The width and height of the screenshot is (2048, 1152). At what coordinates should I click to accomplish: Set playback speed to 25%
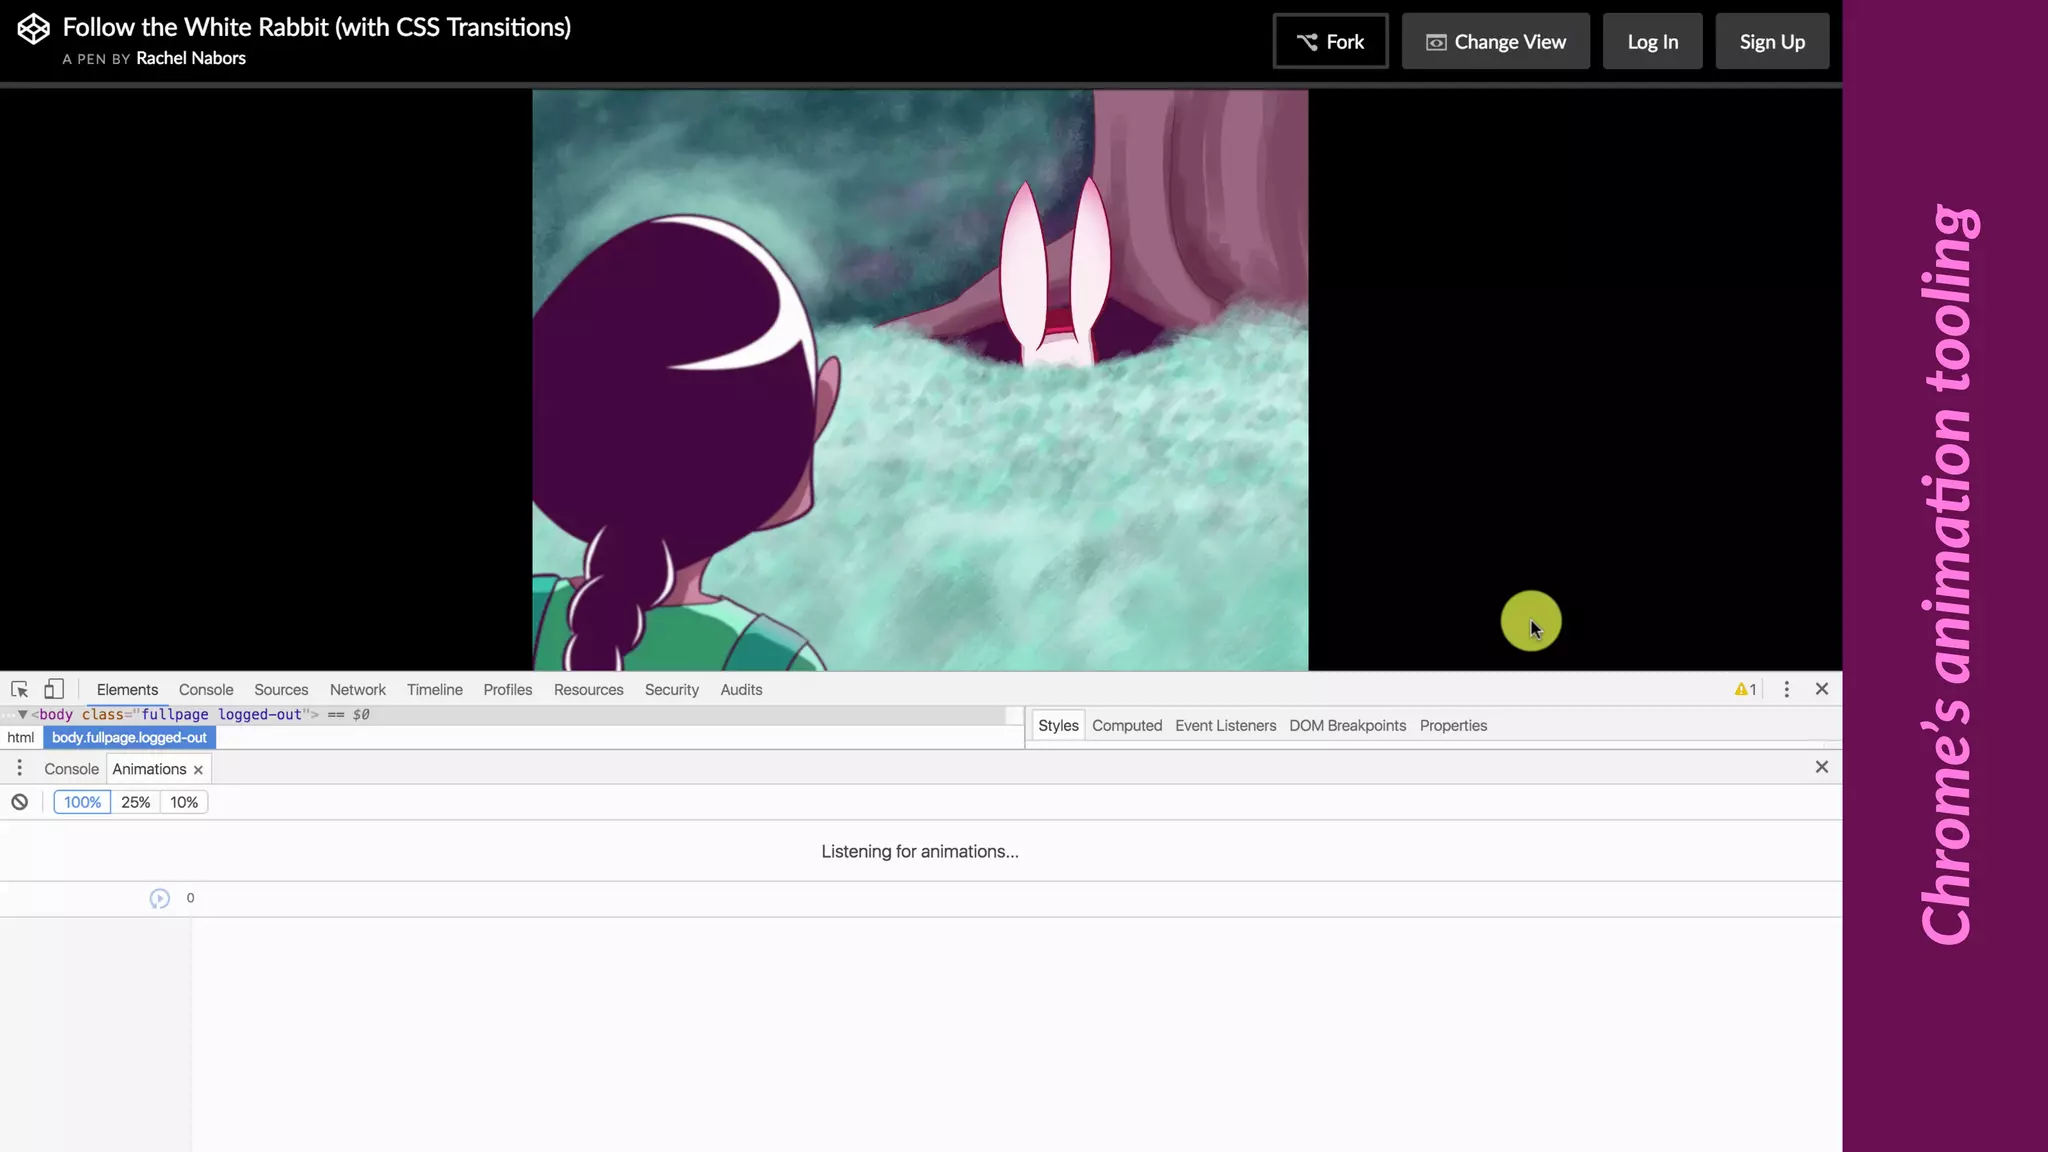[x=135, y=802]
